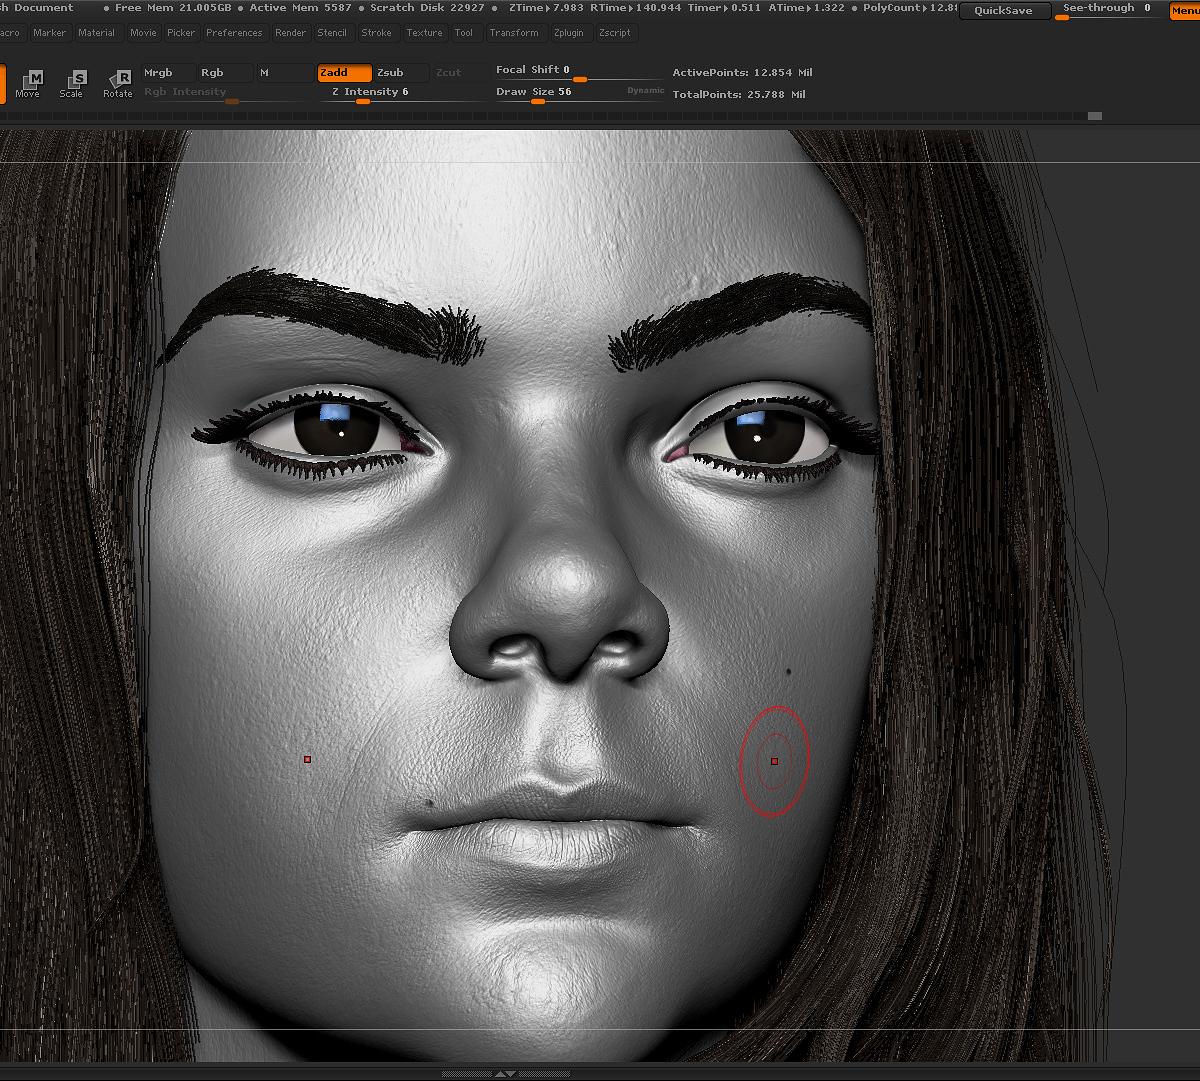Image resolution: width=1200 pixels, height=1081 pixels.
Task: Open the Zscript menu
Action: (615, 33)
